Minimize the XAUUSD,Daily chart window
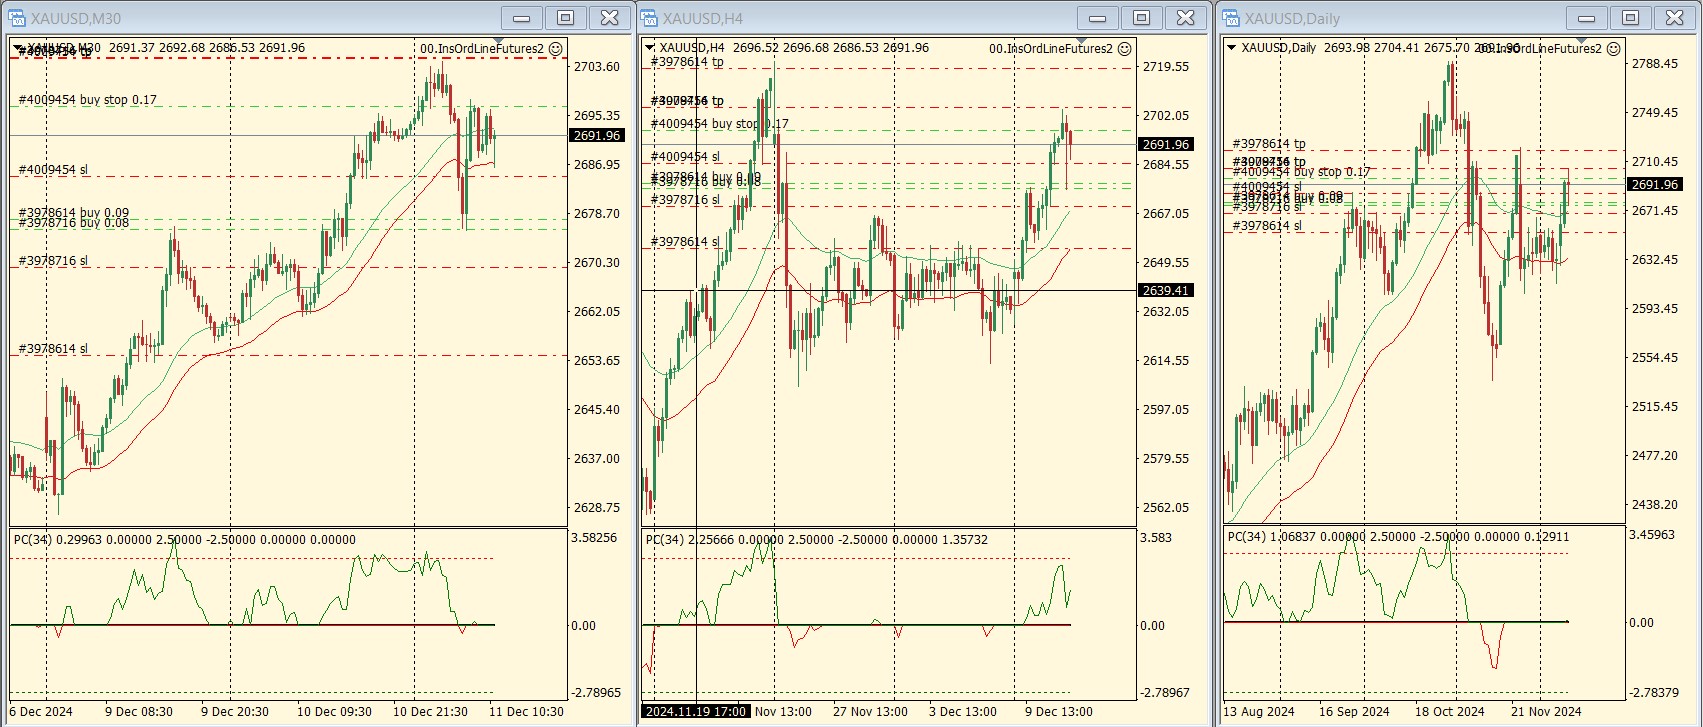This screenshot has height=727, width=1703. tap(1586, 18)
